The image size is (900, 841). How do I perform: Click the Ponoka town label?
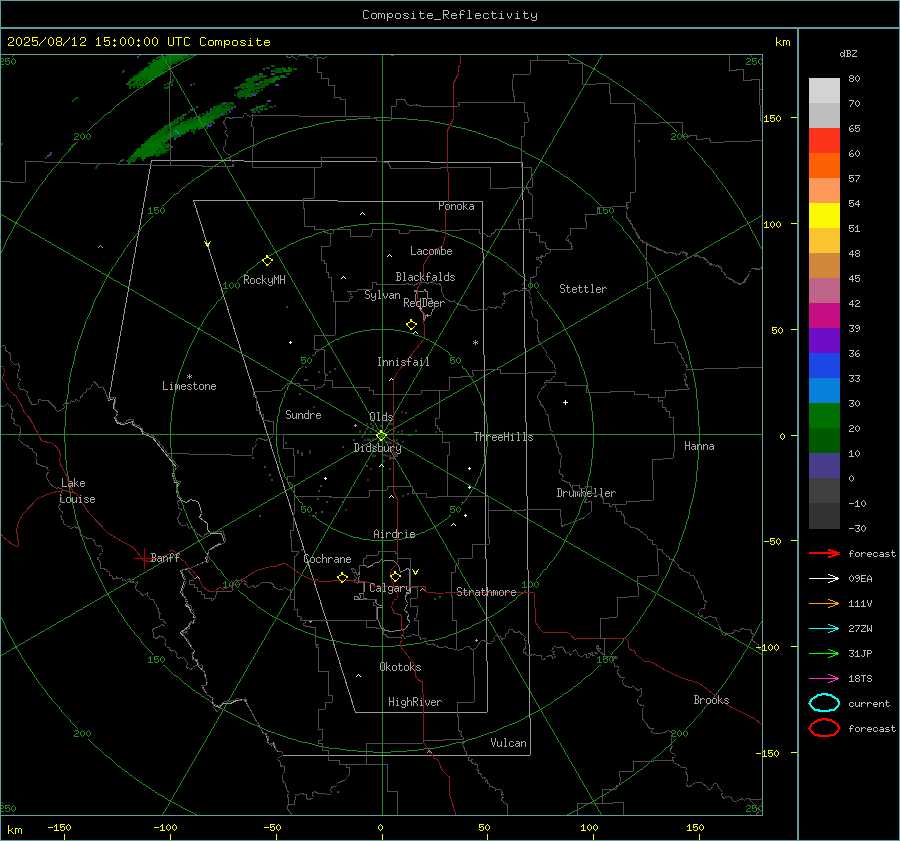coord(456,206)
